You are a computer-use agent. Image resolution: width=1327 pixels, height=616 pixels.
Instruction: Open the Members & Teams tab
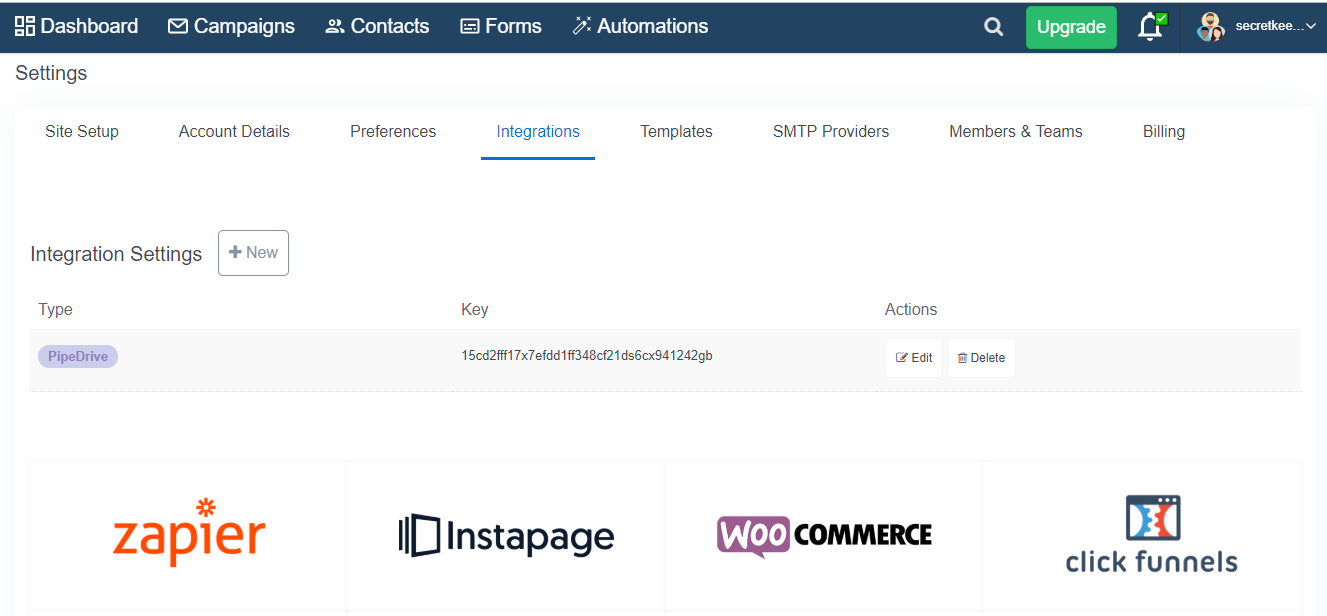(1016, 131)
